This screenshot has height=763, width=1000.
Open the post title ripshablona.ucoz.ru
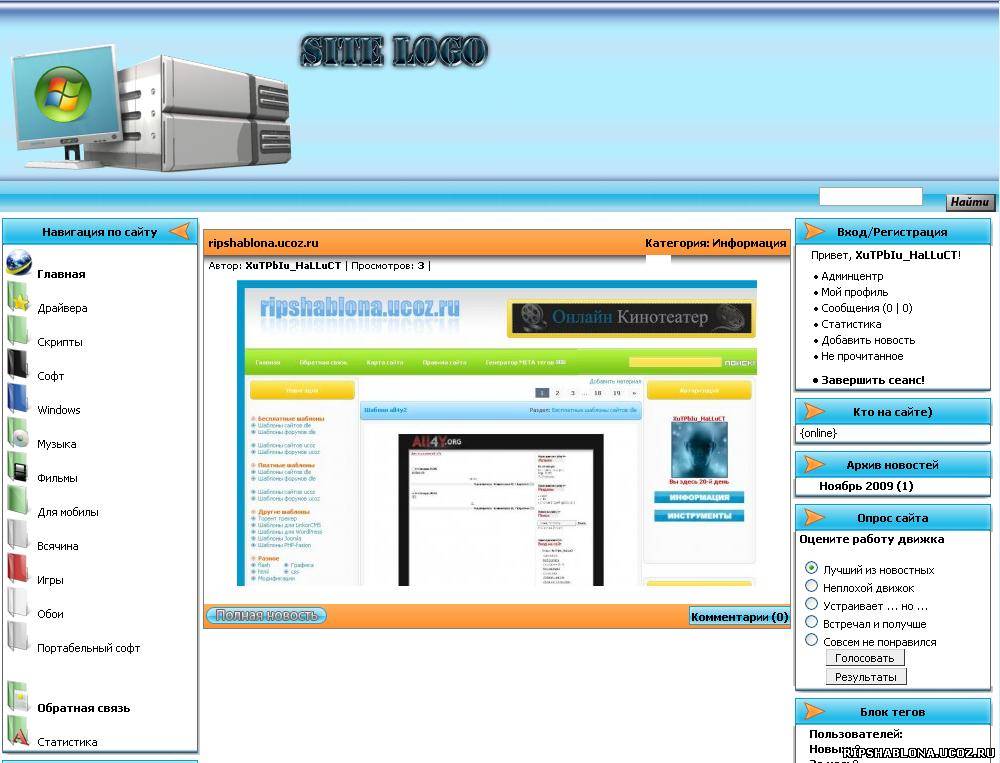(x=263, y=243)
